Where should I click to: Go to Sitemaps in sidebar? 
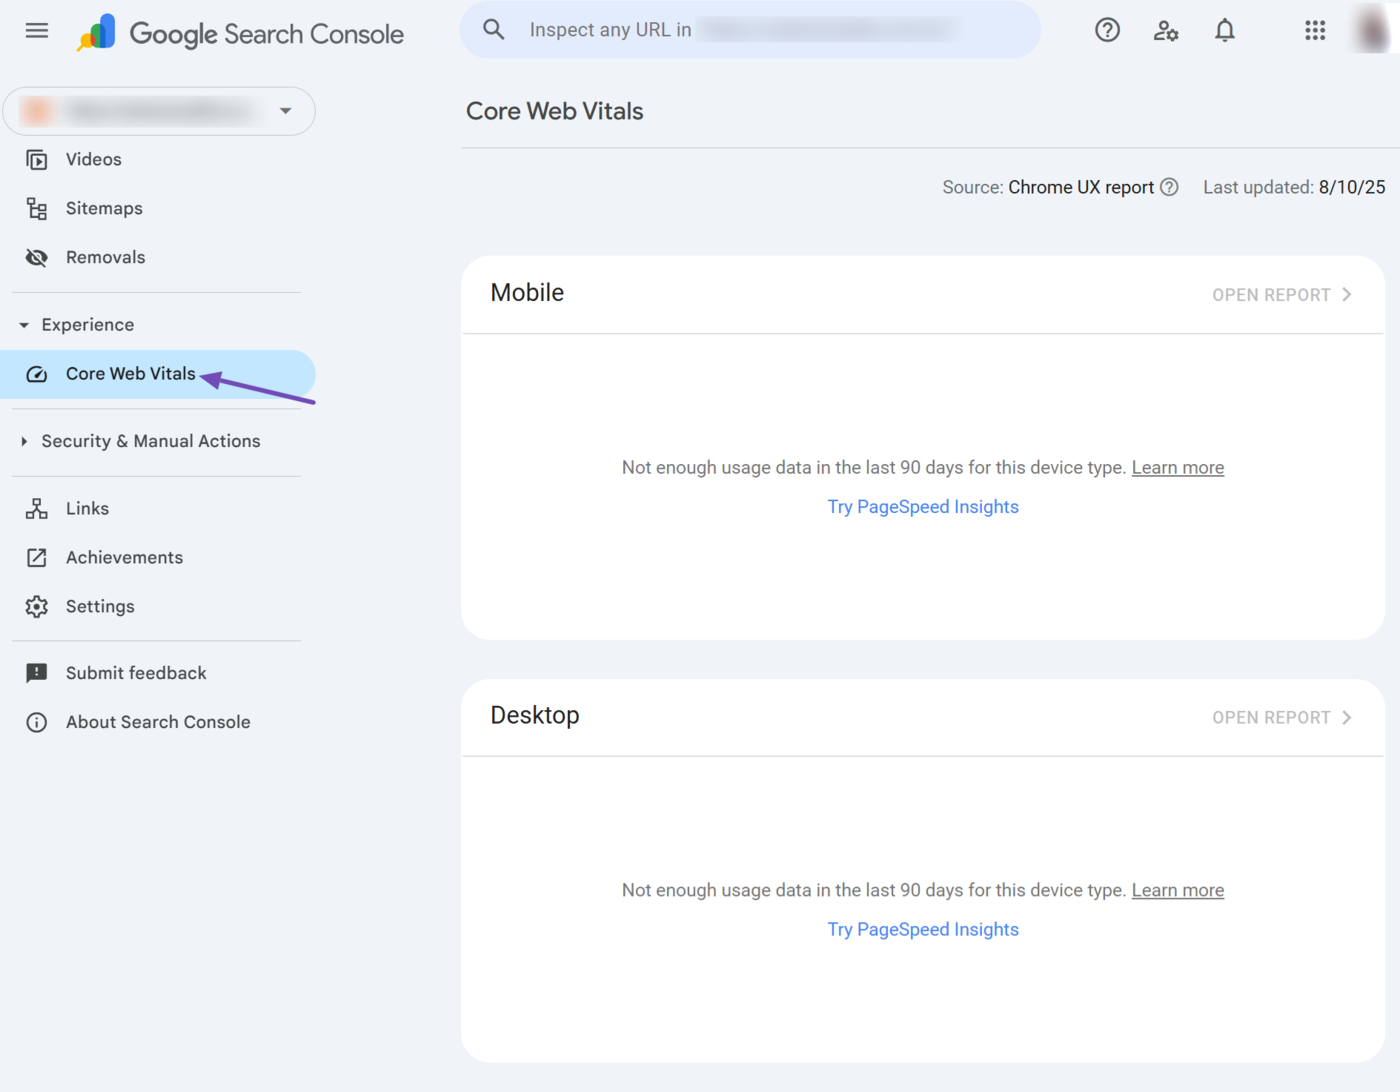coord(104,208)
